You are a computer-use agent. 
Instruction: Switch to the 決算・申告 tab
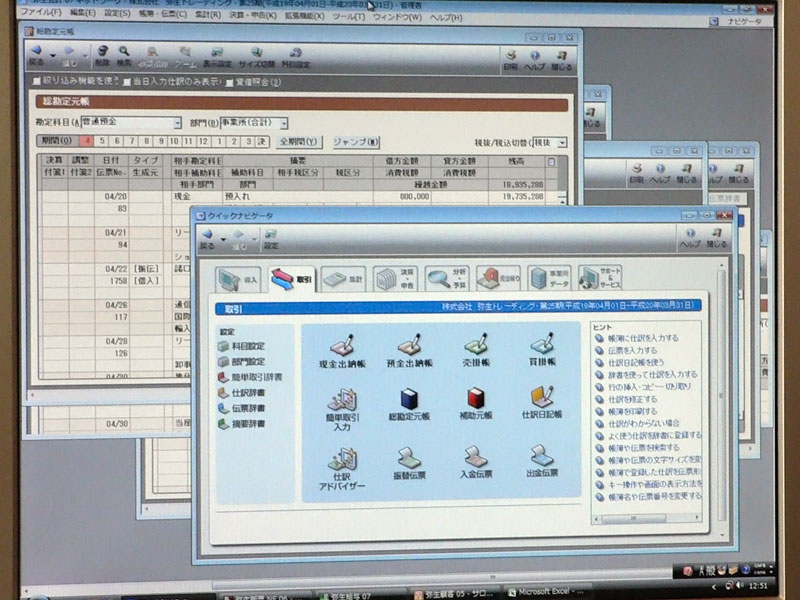click(395, 279)
